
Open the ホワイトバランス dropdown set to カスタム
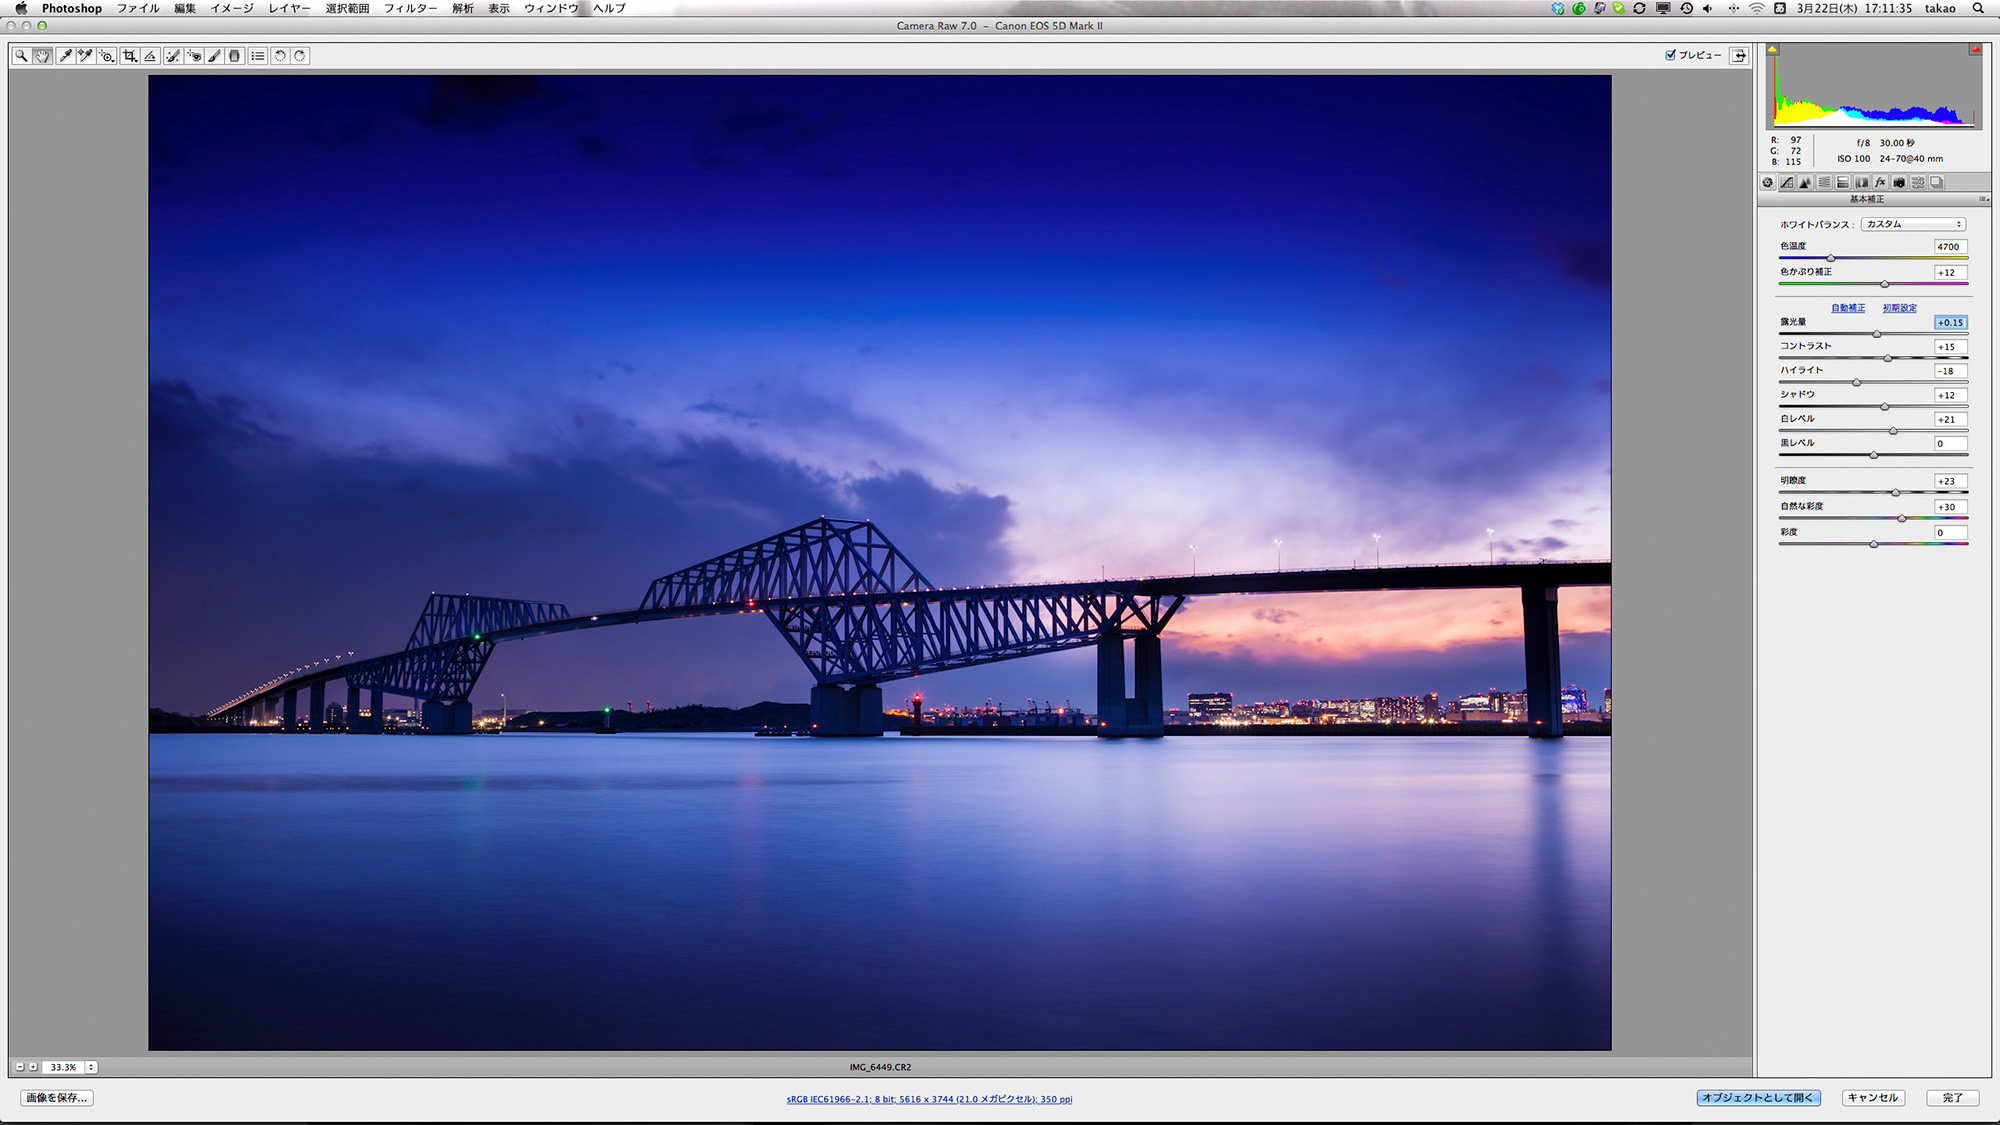point(1912,224)
